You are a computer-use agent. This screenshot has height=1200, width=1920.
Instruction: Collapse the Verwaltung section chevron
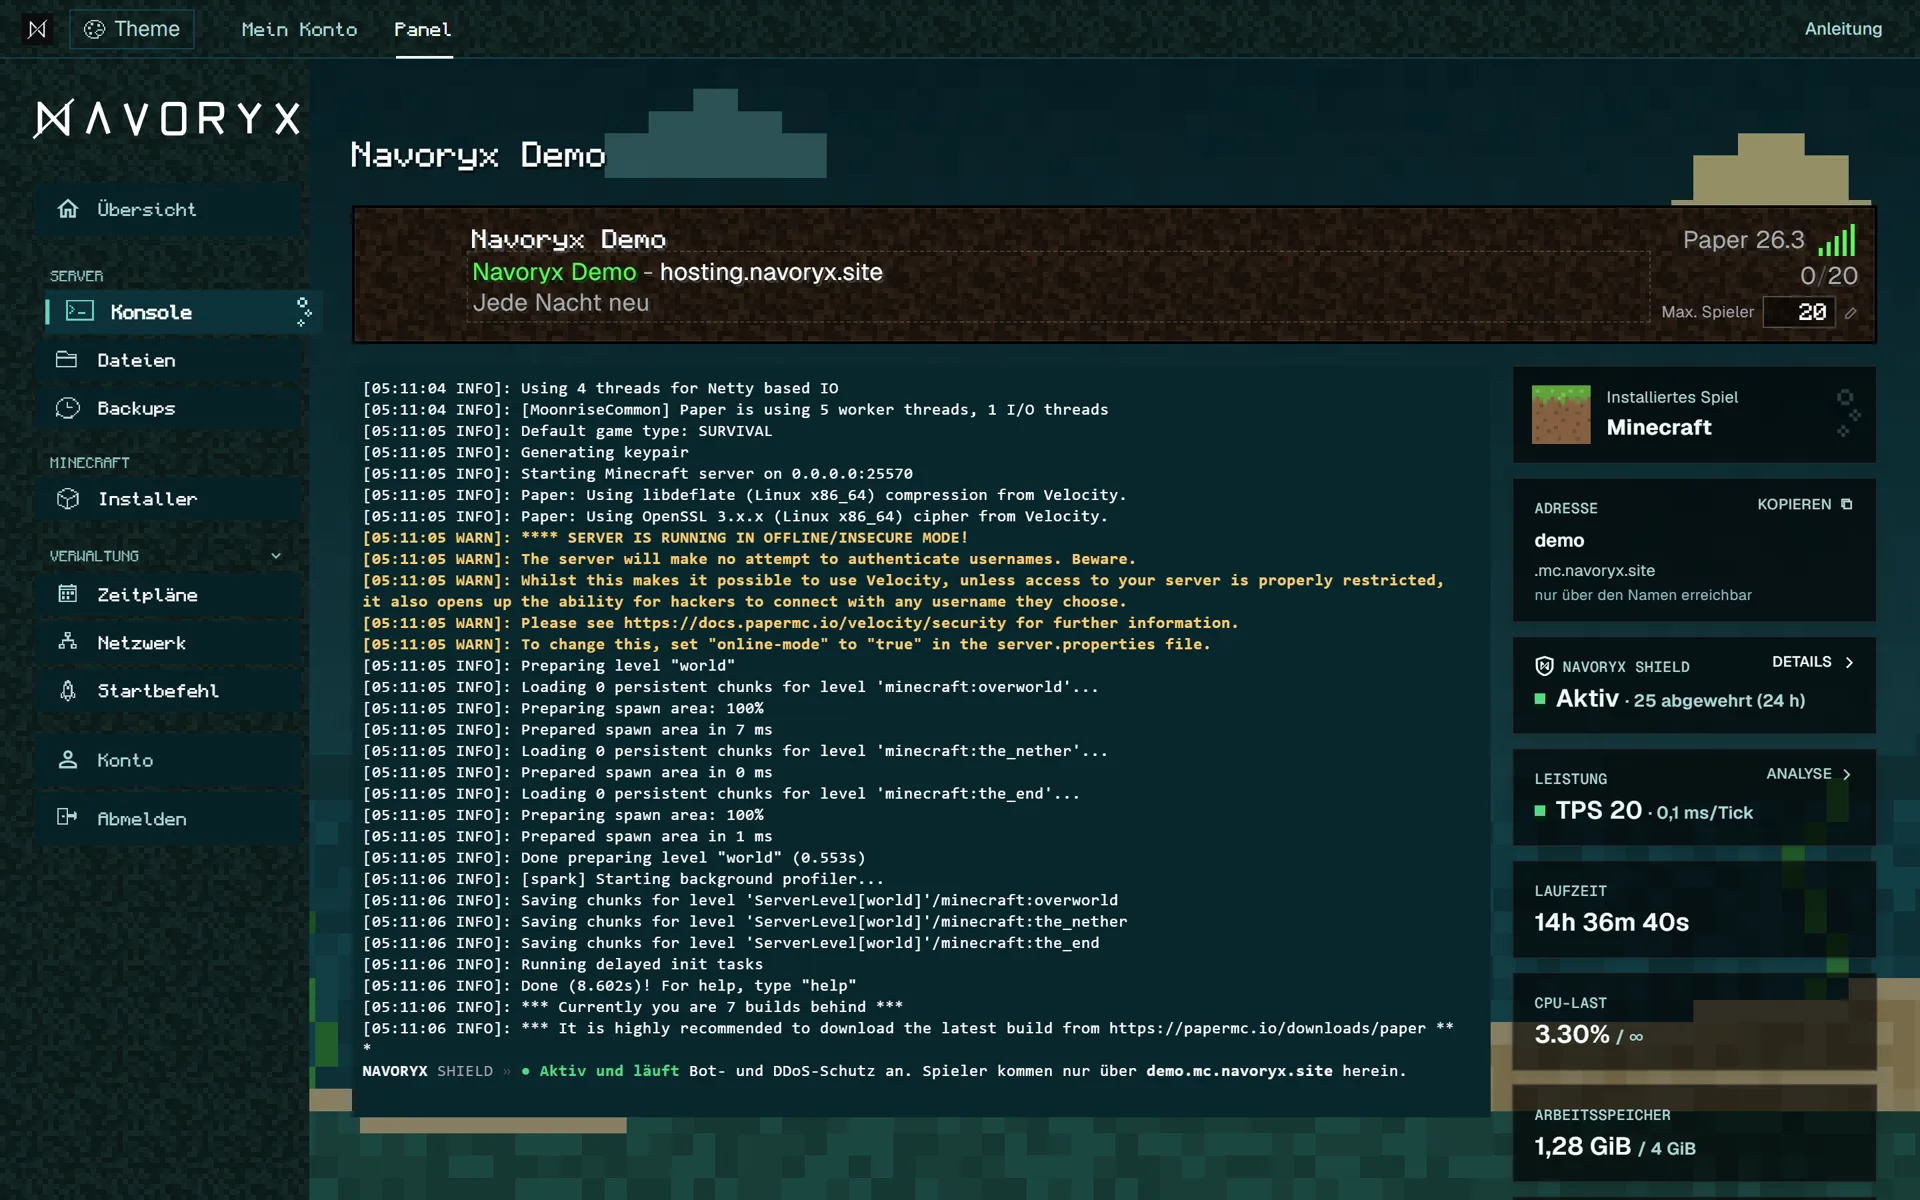pyautogui.click(x=276, y=556)
